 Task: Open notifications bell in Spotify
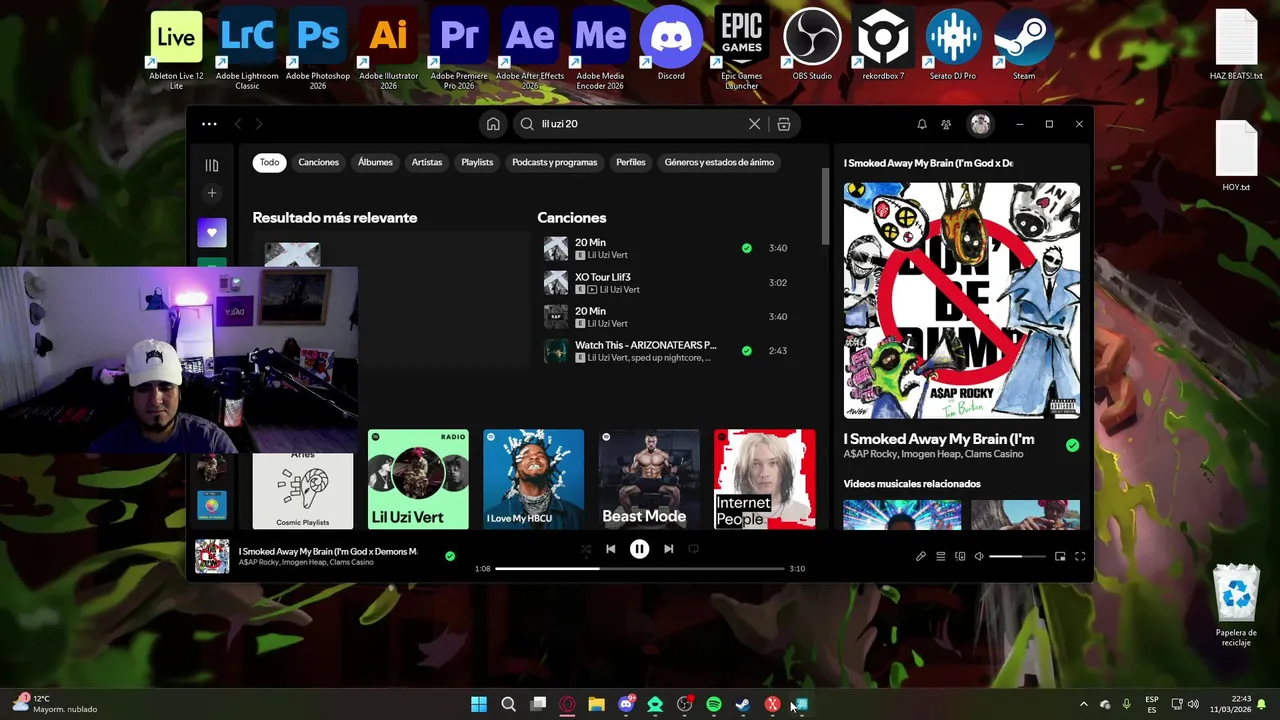[x=921, y=124]
